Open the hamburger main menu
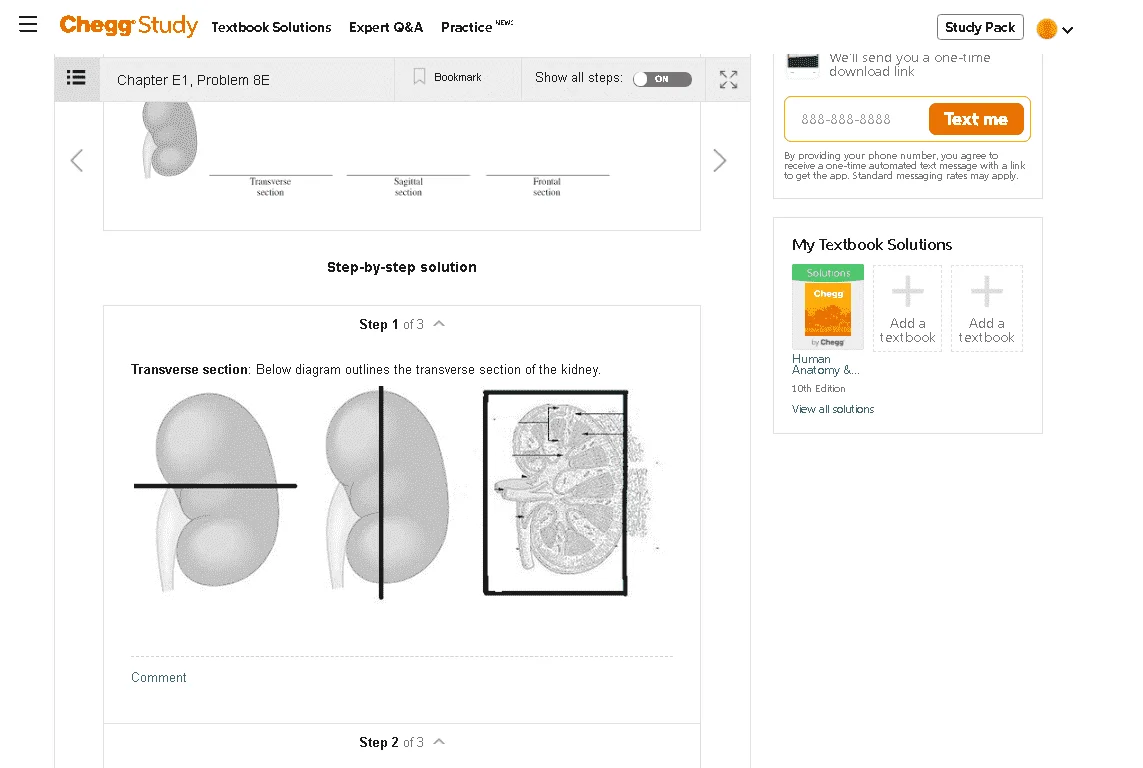 [28, 24]
